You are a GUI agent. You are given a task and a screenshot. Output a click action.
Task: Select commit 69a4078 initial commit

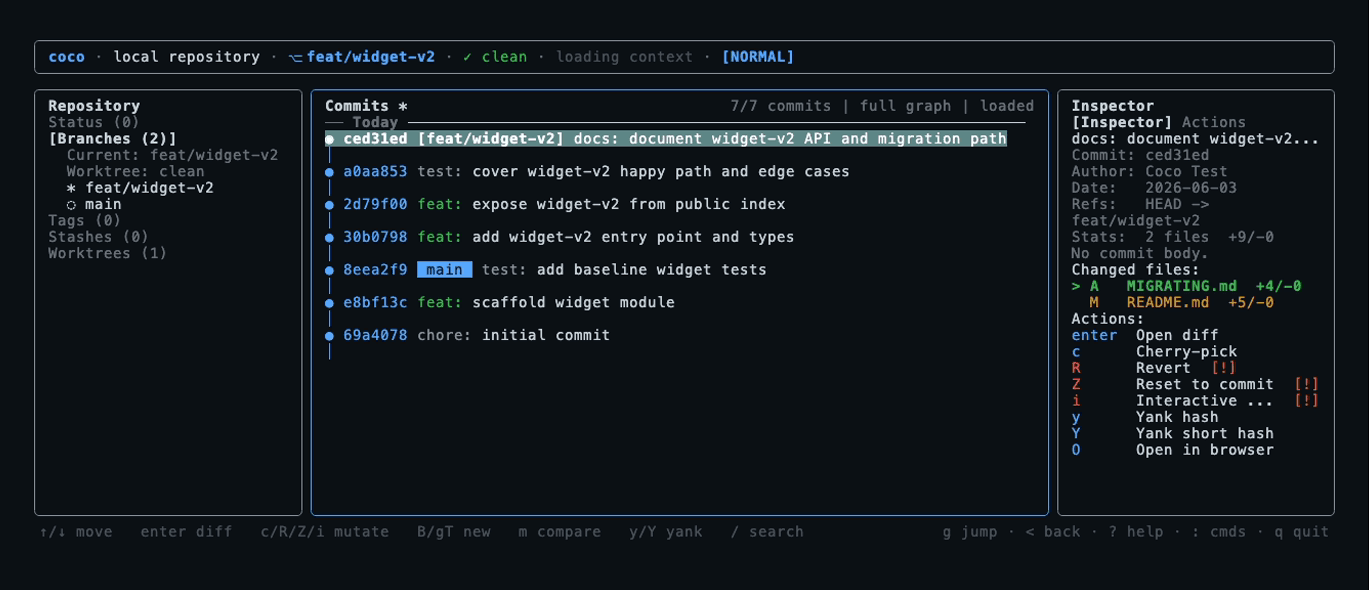click(x=468, y=336)
